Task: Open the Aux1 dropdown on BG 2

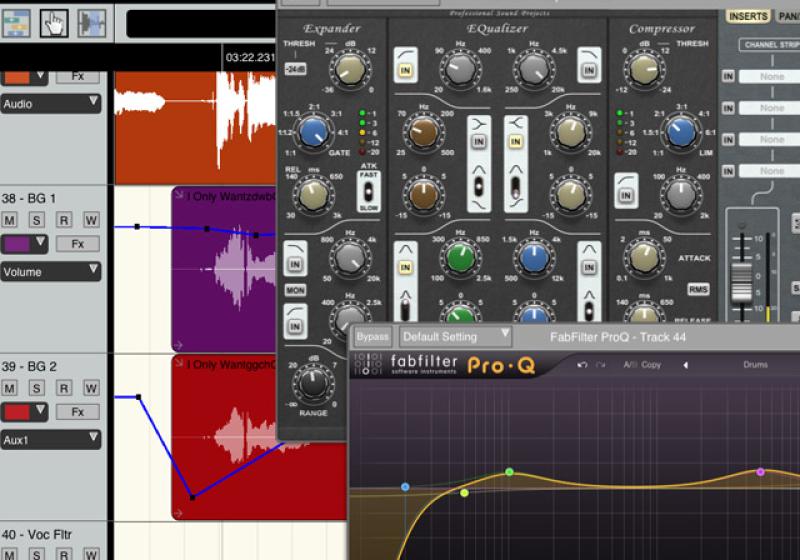Action: click(x=51, y=438)
